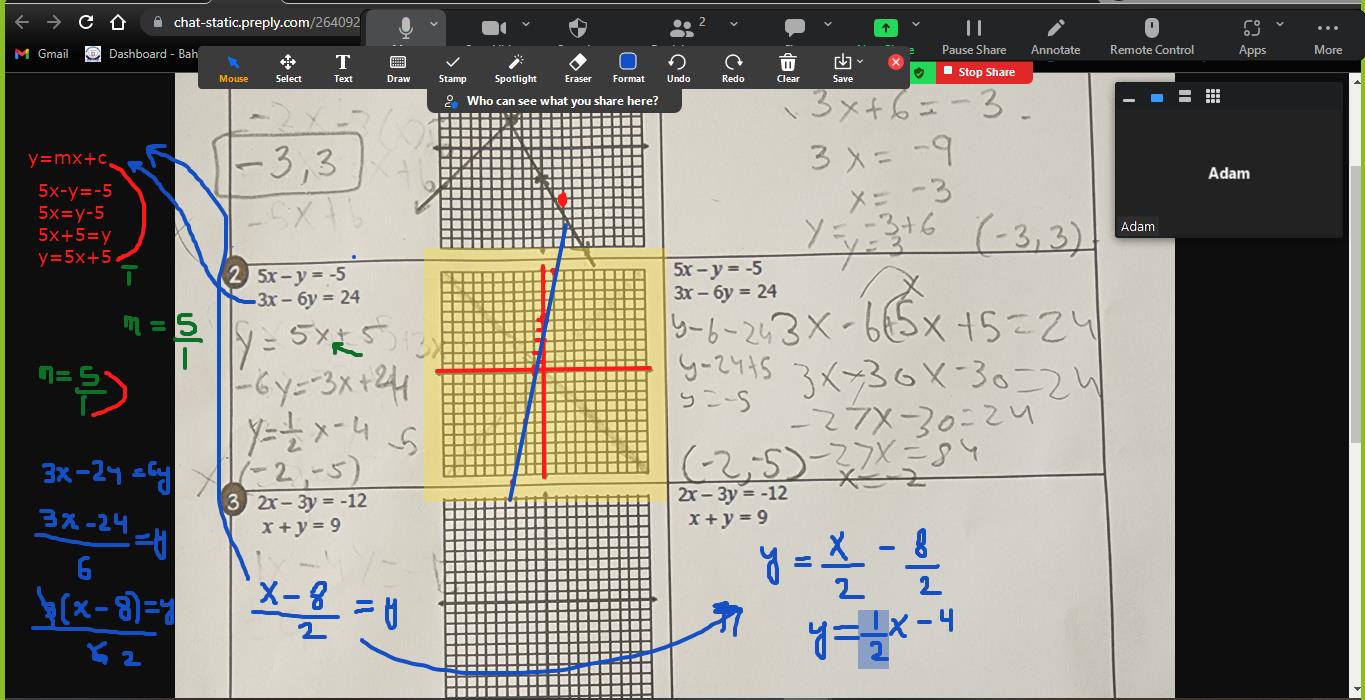Toggle the microphone mute button
The height and width of the screenshot is (700, 1365).
[x=406, y=28]
